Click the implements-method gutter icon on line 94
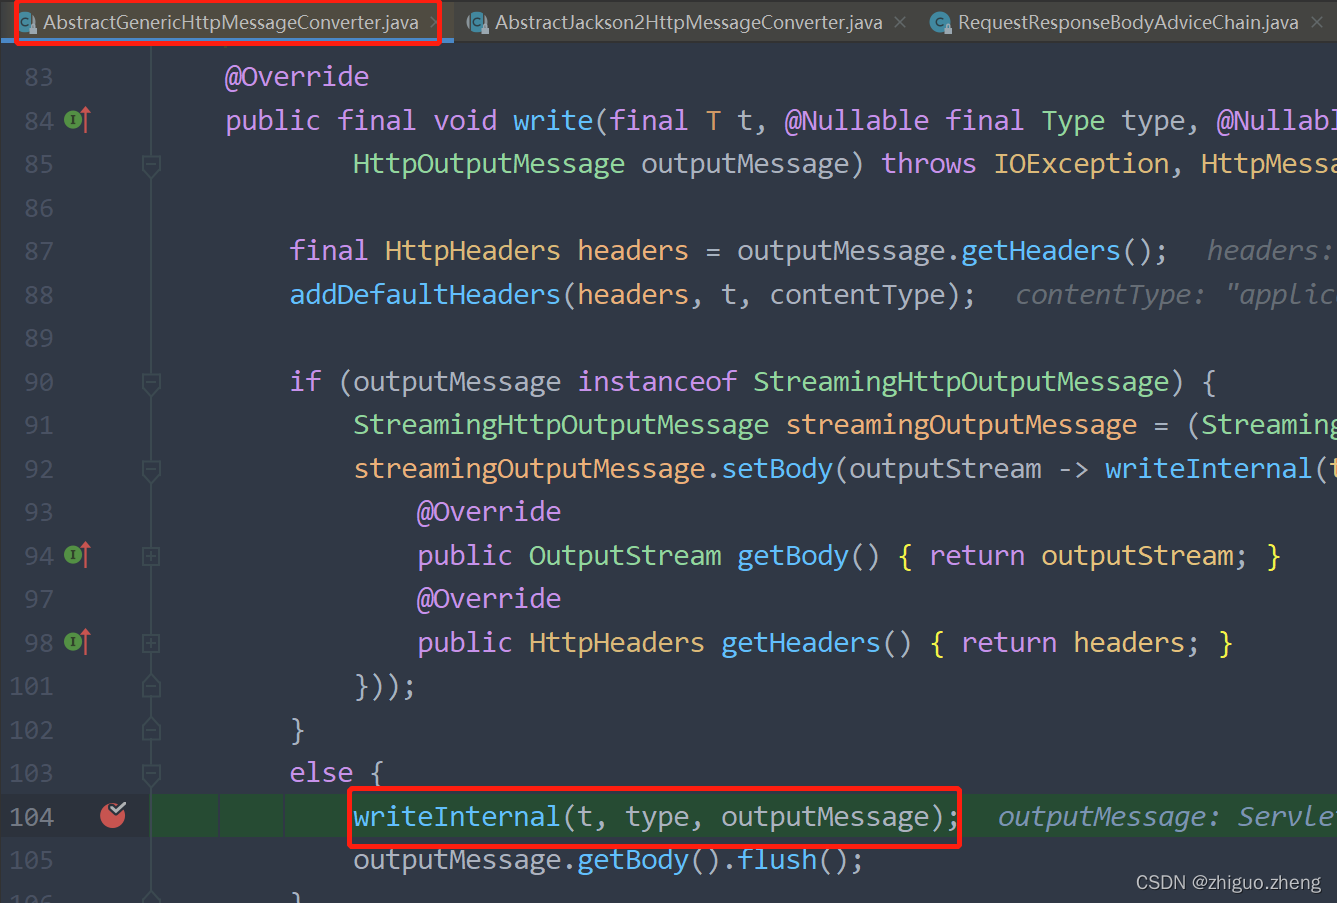The image size is (1337, 903). tap(77, 555)
